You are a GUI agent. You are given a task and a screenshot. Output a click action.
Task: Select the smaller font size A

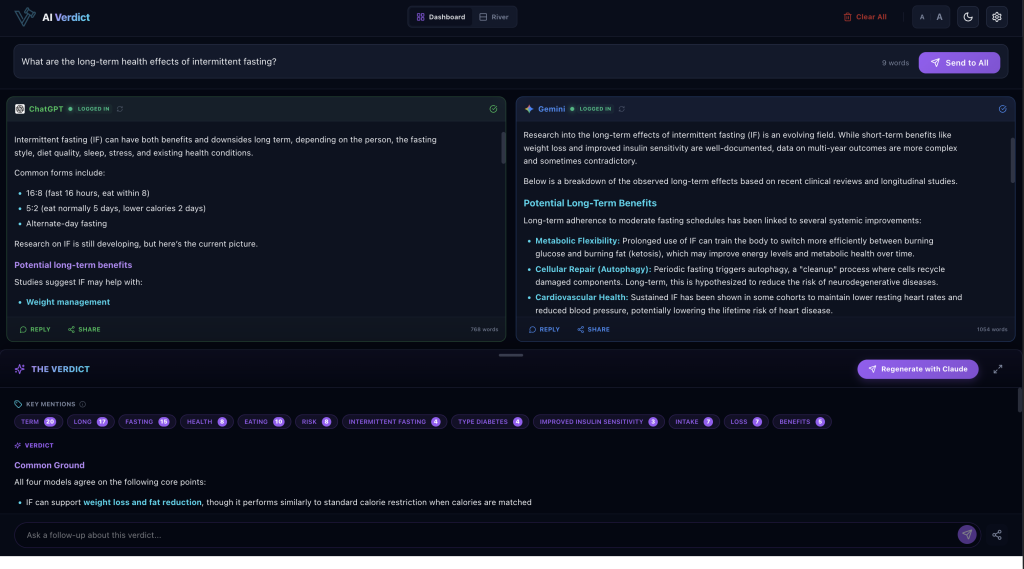921,17
